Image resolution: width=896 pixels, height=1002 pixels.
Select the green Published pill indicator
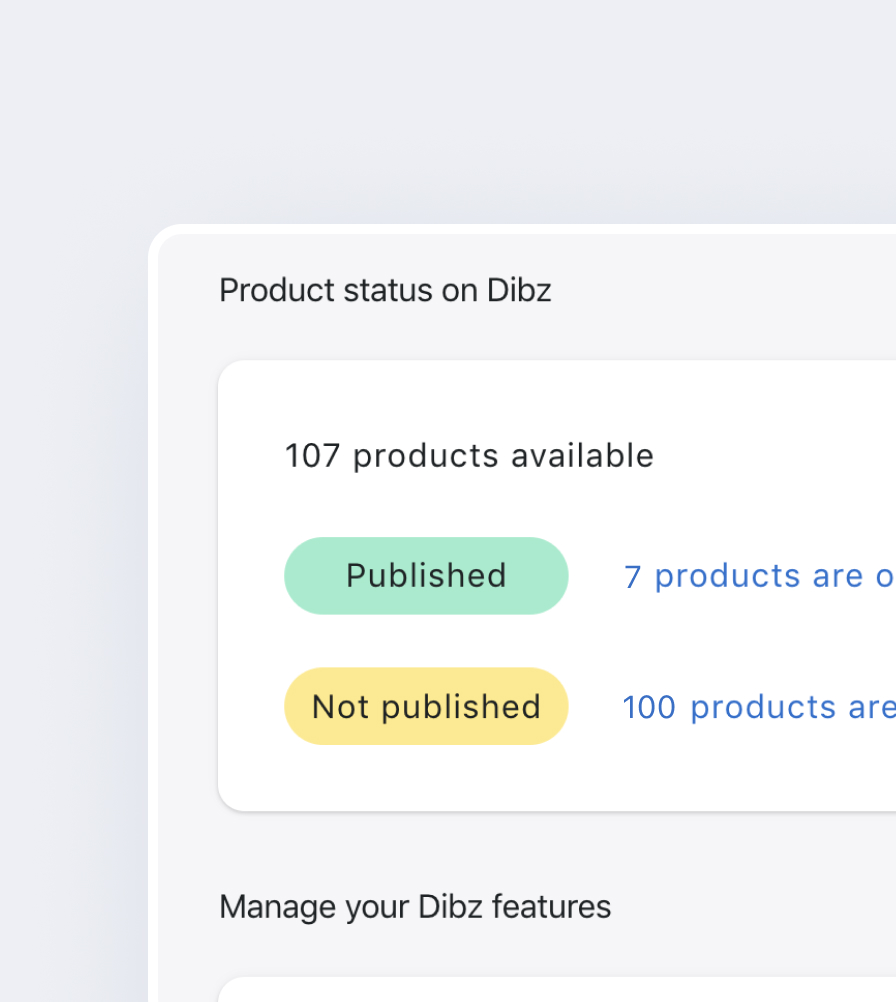tap(425, 575)
